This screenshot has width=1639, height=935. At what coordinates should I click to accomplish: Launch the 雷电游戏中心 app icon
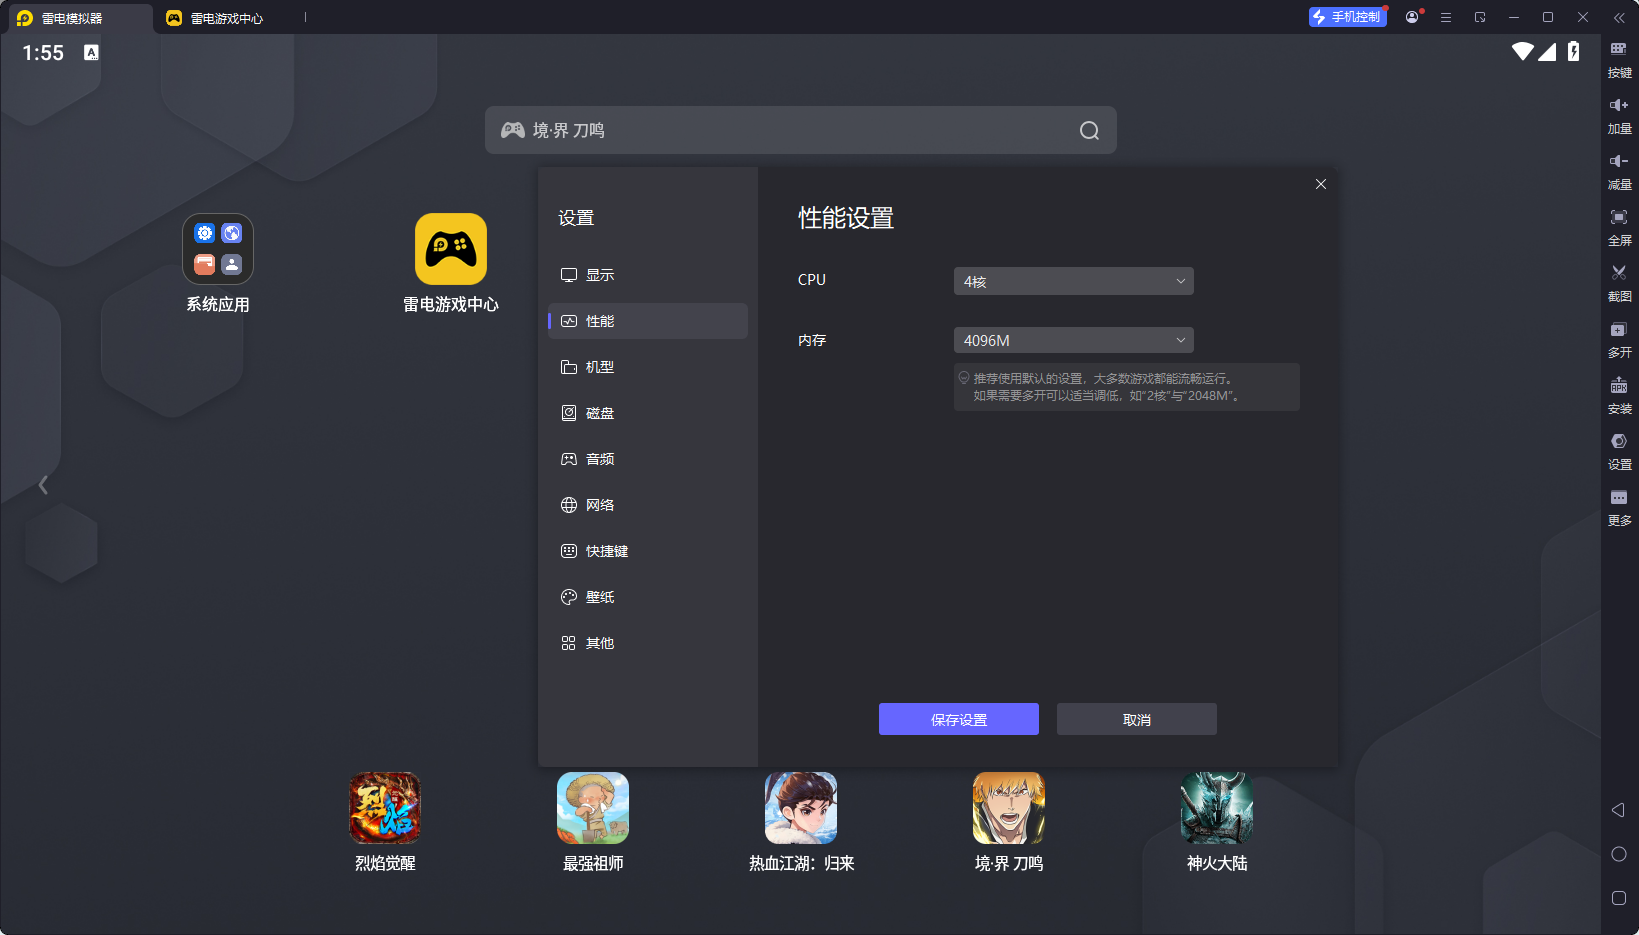(451, 250)
